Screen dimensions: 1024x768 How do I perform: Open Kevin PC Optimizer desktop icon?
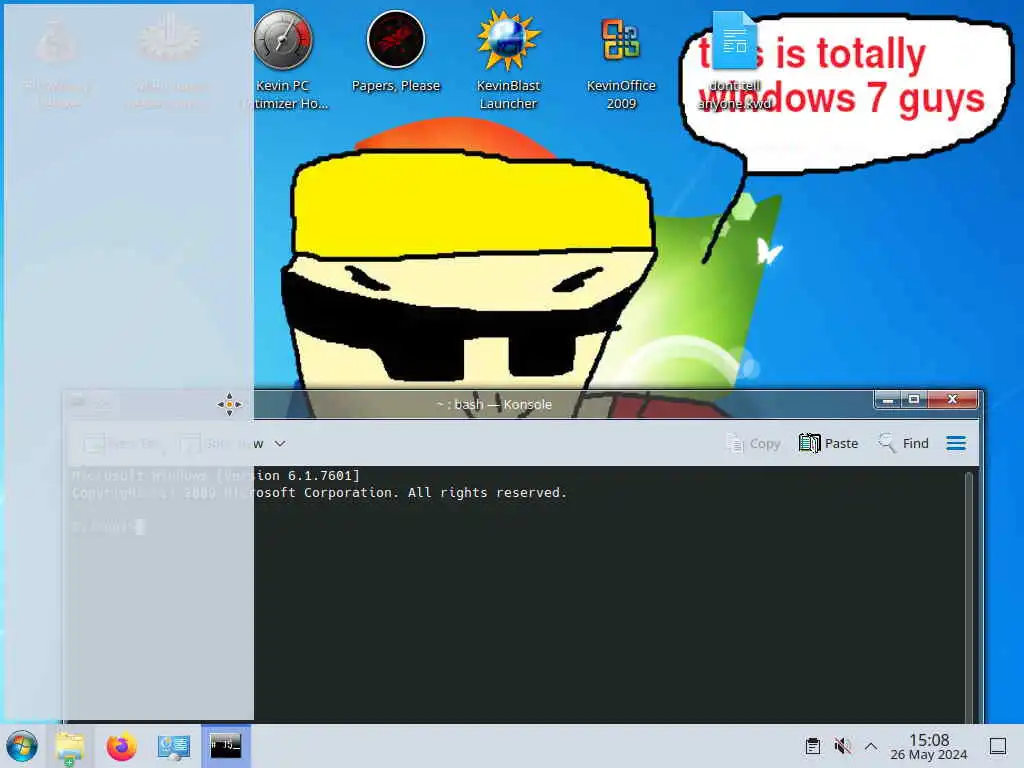[283, 59]
